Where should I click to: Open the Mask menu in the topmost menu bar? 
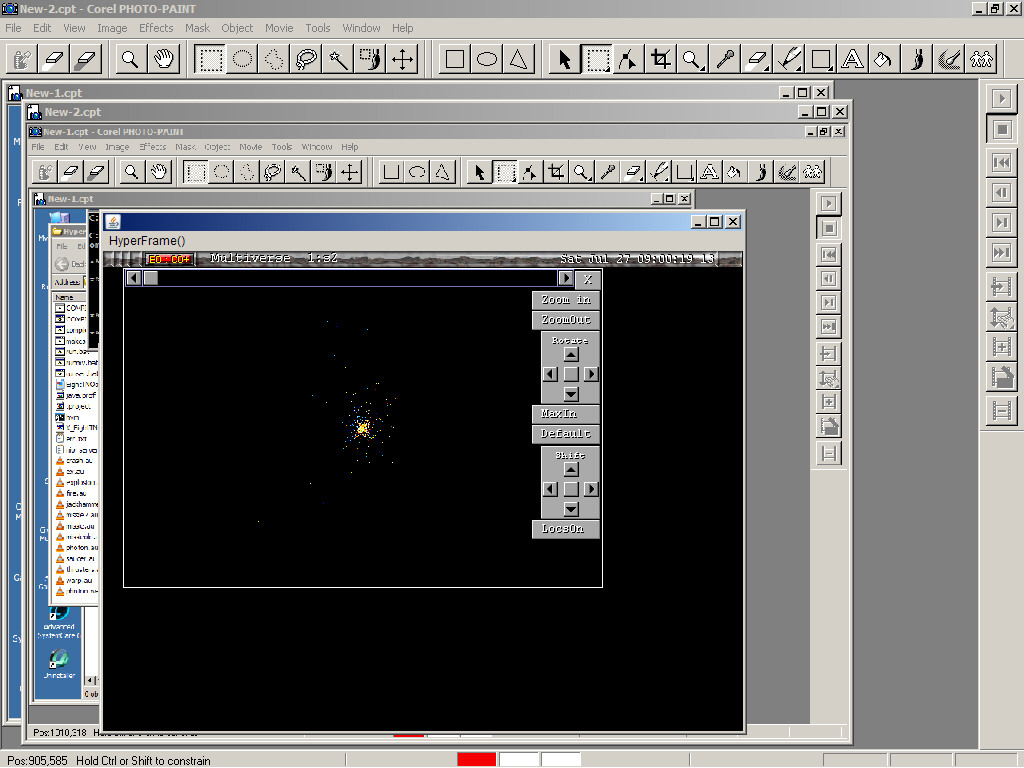pyautogui.click(x=197, y=28)
